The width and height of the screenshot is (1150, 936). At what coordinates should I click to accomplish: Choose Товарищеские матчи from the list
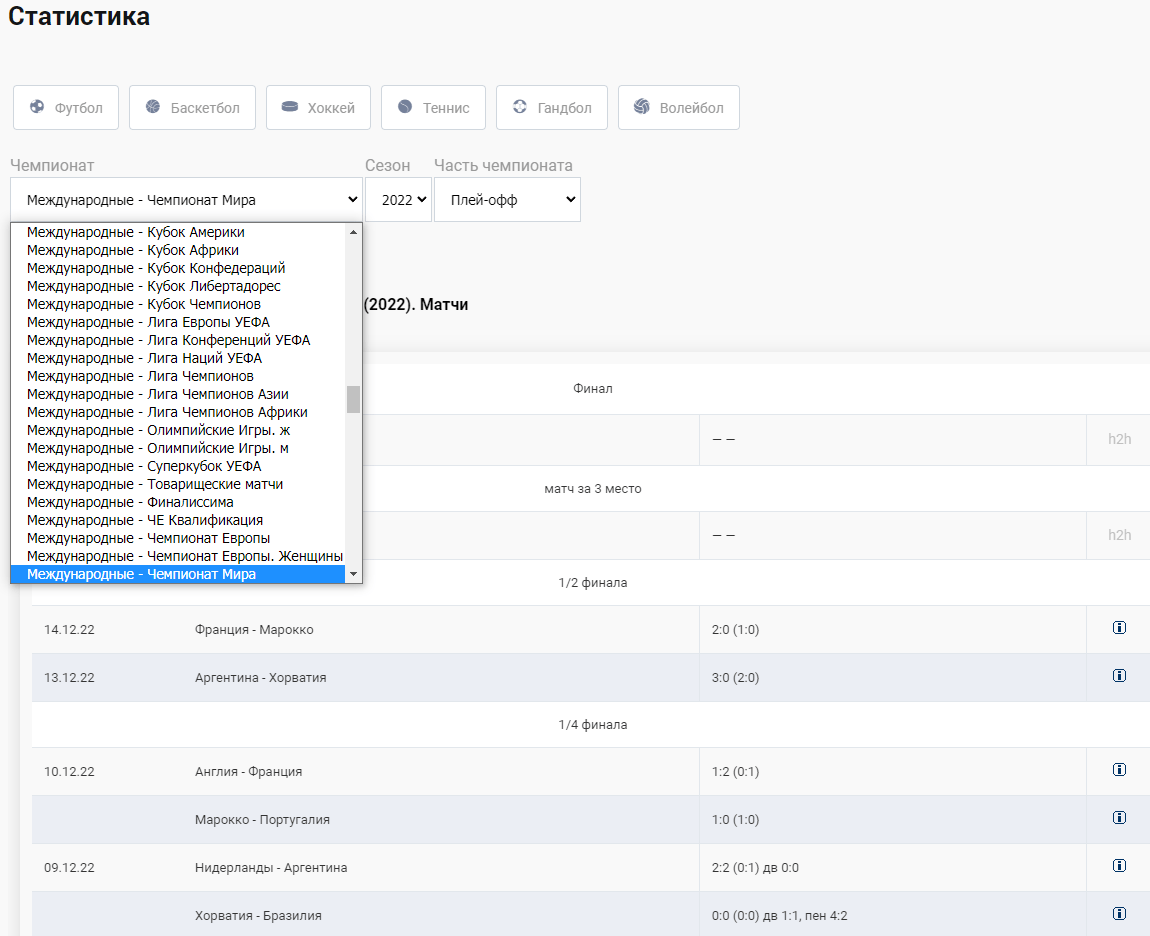(178, 484)
